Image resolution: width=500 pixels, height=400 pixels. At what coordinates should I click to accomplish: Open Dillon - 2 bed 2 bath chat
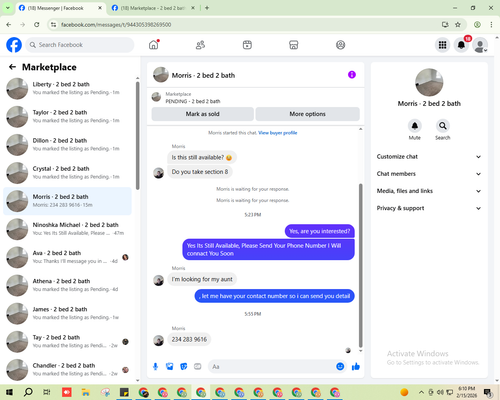pos(68,145)
